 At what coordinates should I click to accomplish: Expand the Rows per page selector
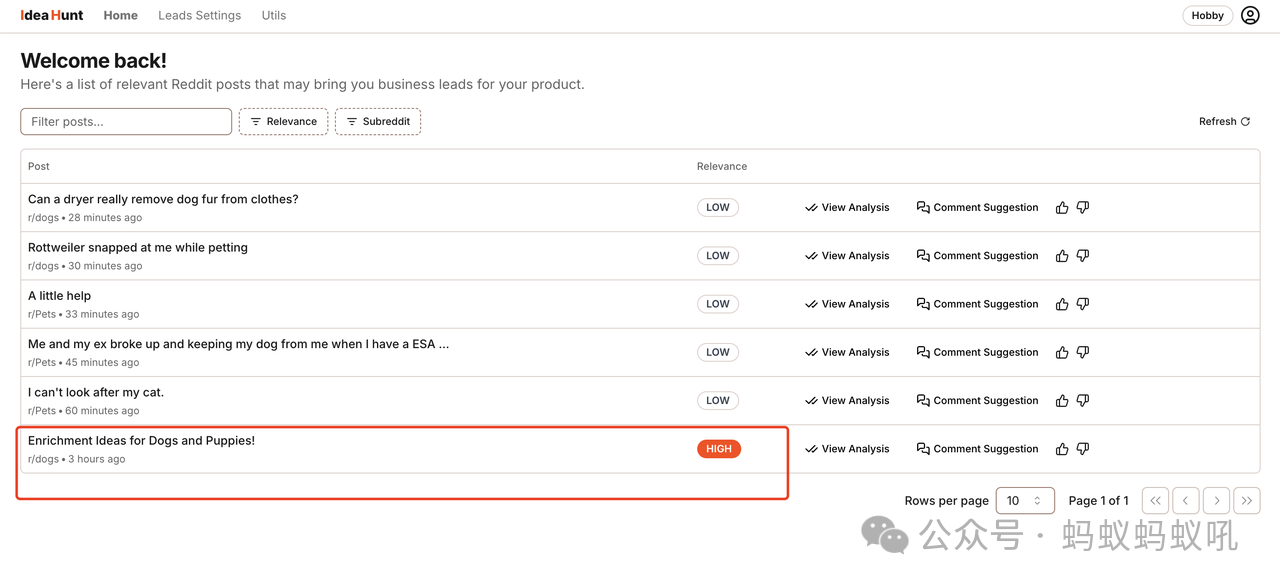coord(1025,501)
